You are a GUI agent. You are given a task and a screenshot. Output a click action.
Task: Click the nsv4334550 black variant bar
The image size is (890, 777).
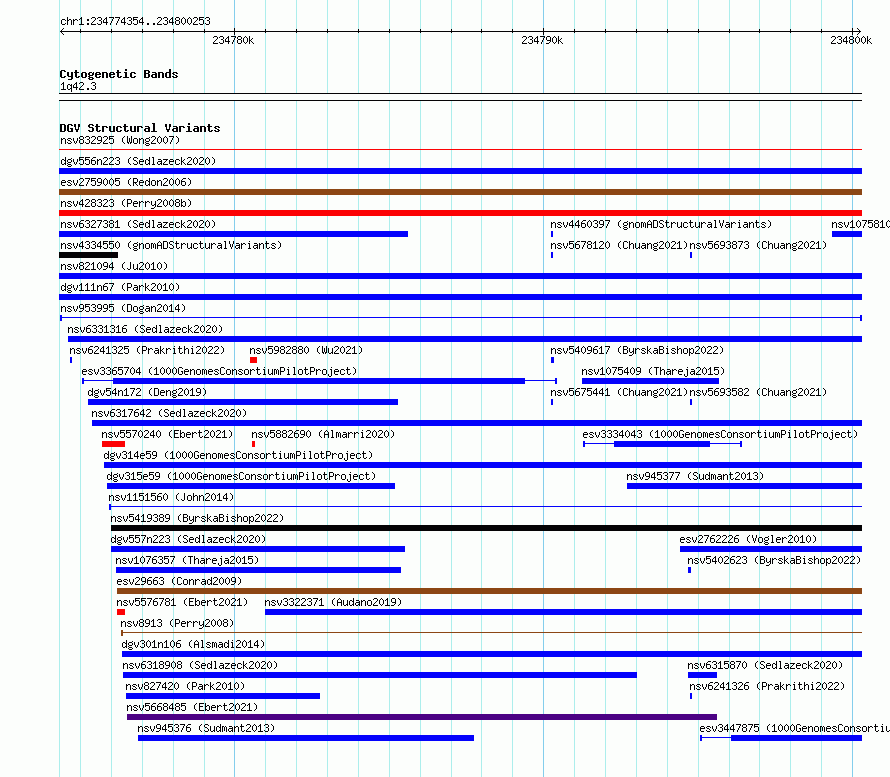(x=89, y=255)
